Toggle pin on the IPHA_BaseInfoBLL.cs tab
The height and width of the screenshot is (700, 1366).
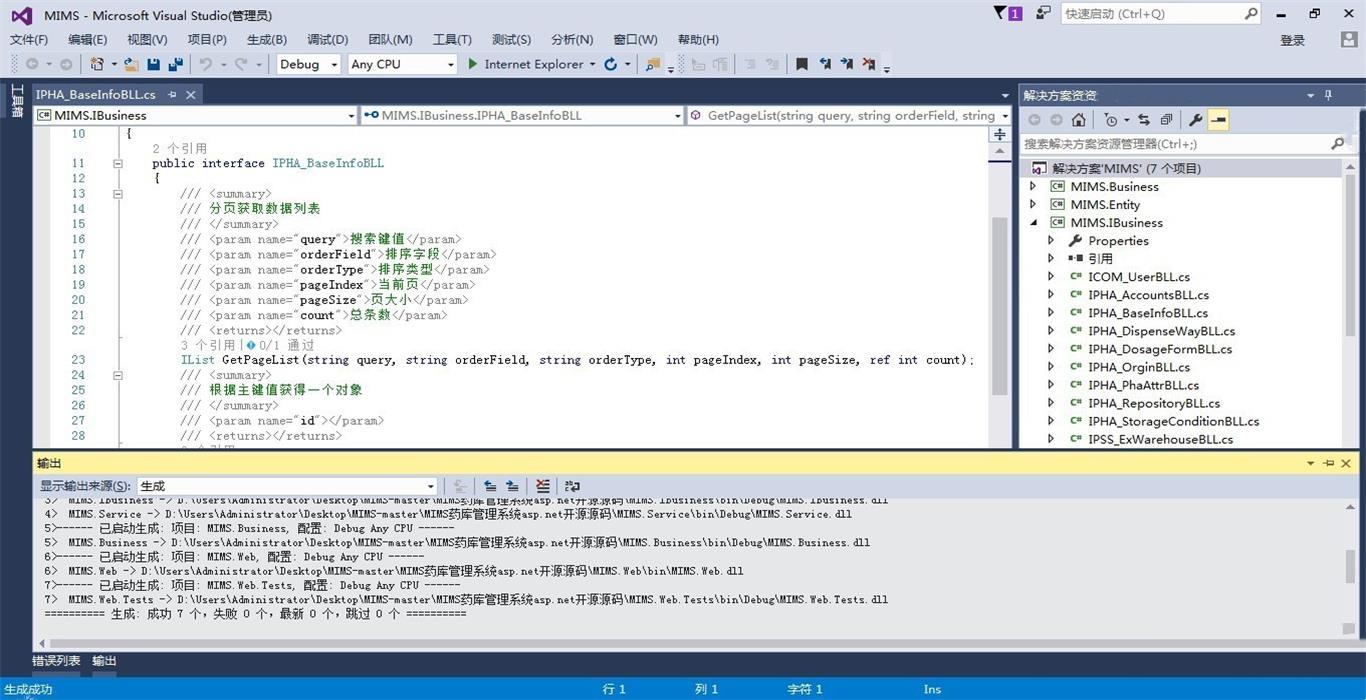(172, 94)
